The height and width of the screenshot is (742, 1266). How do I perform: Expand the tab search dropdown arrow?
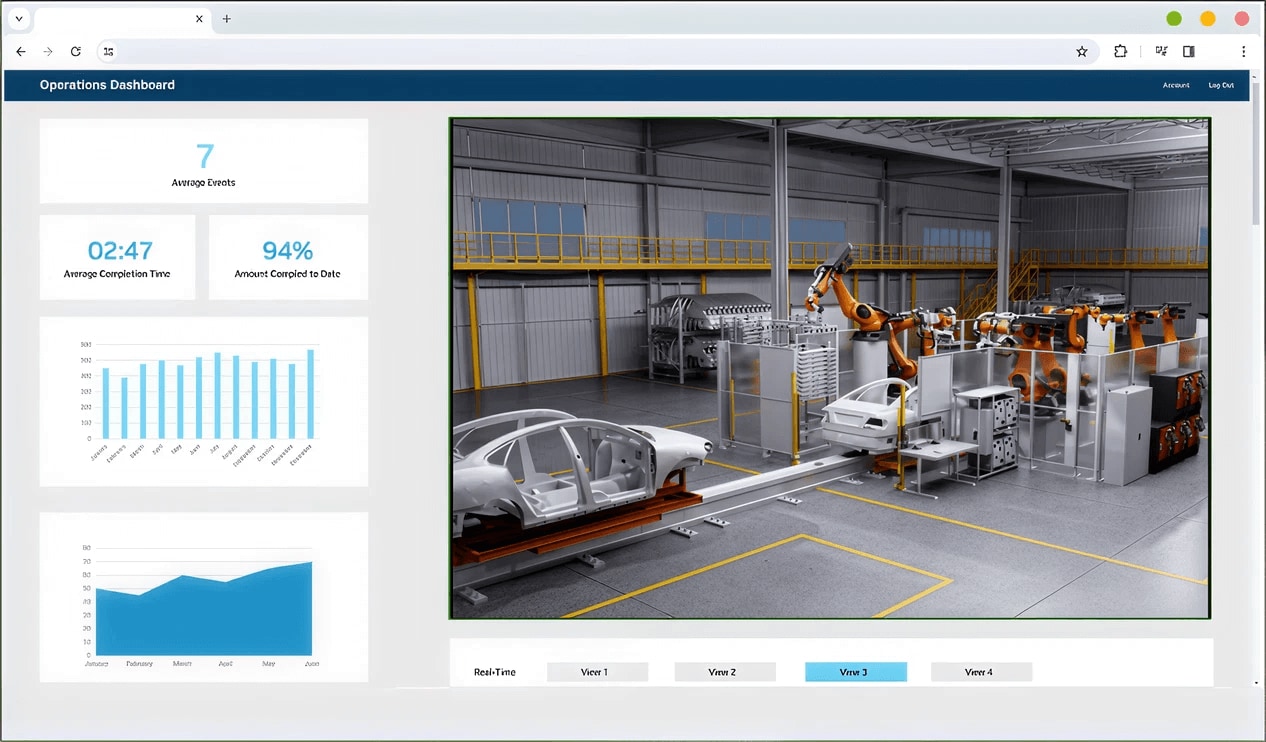coord(18,18)
